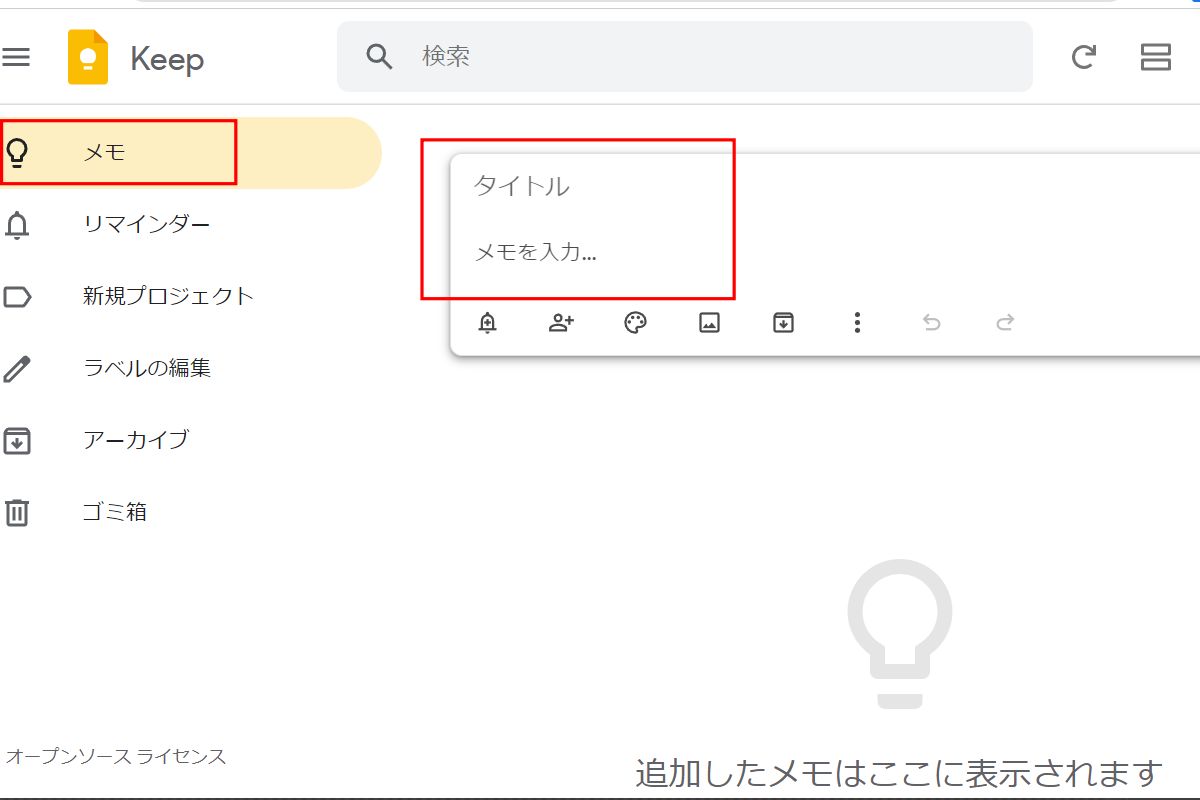Click the archive icon in note toolbar

pos(783,323)
